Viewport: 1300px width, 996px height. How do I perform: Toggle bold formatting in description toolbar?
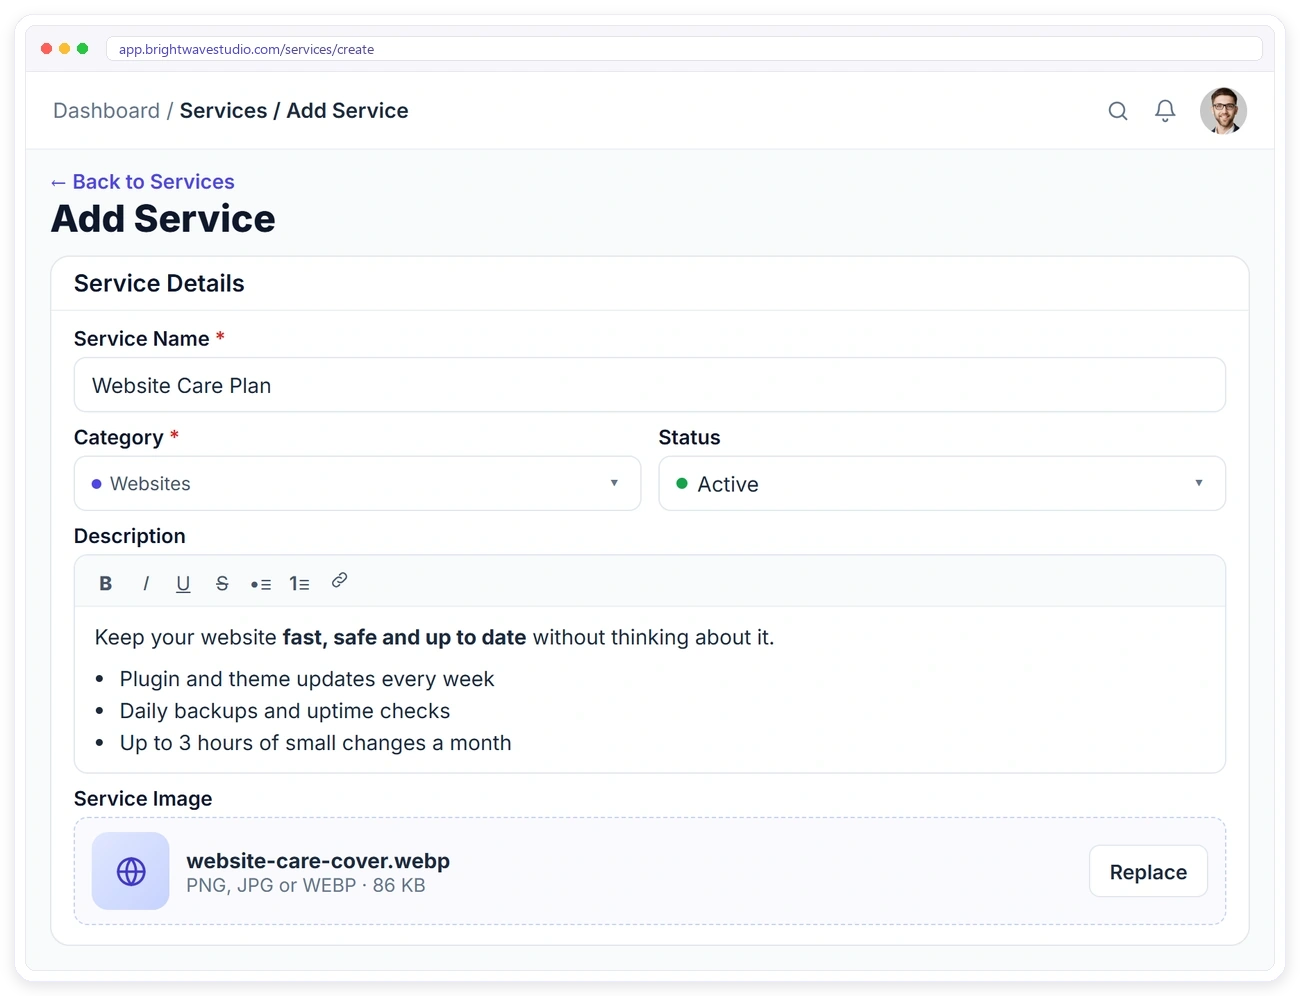105,583
